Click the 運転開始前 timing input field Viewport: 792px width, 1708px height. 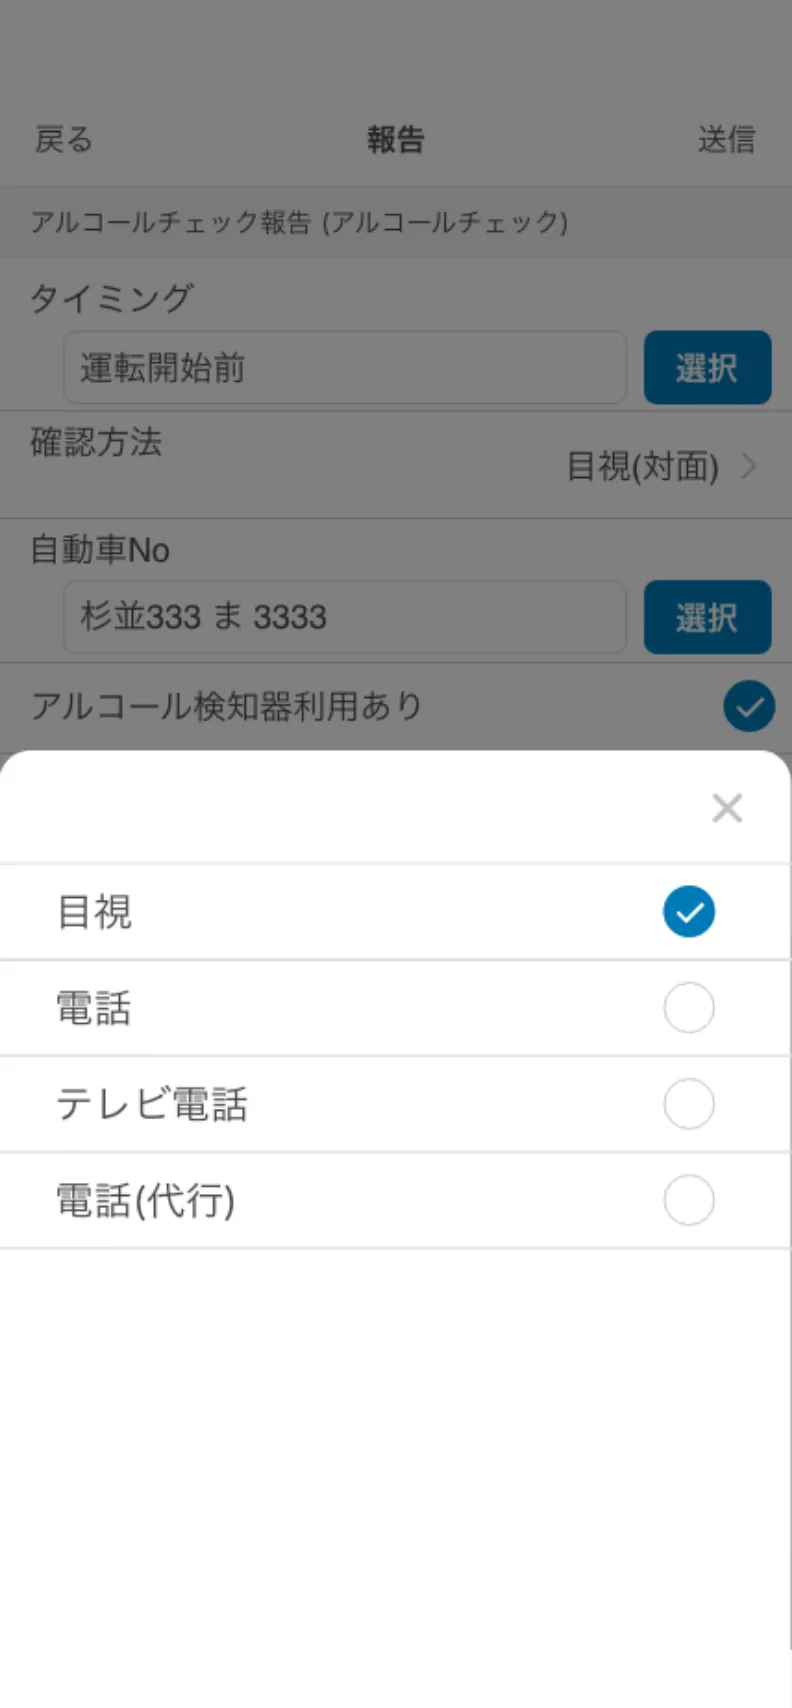[x=345, y=368]
